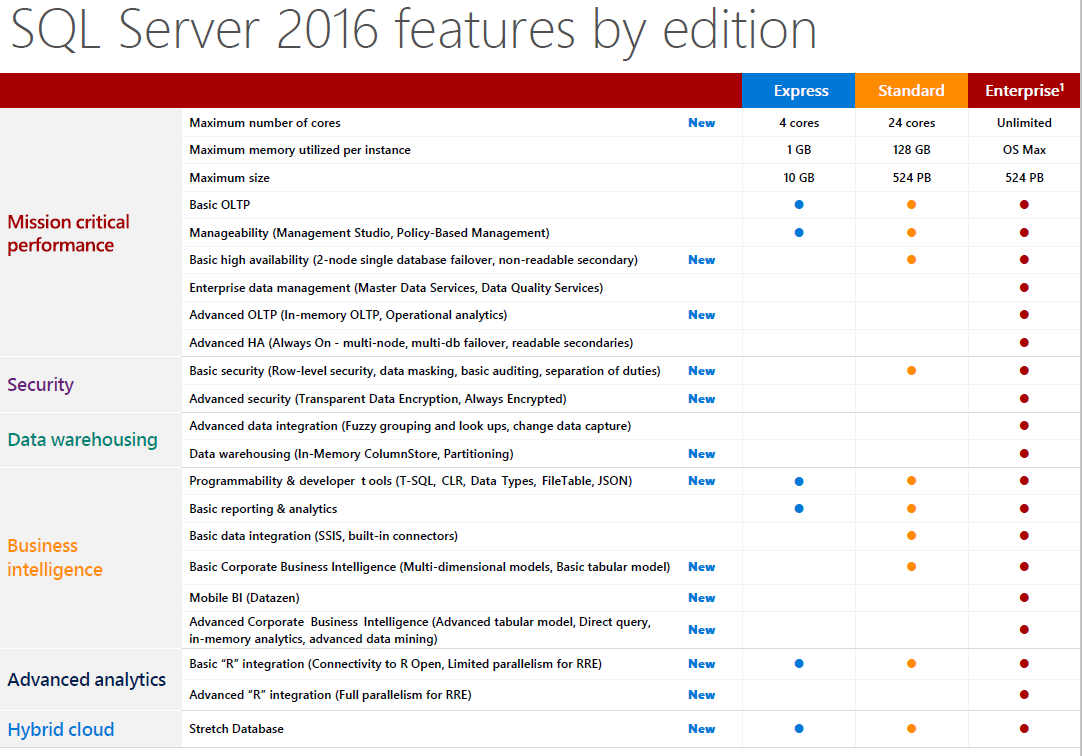
Task: Click the red Enterprise dot for Stretch Database
Action: pos(1023,729)
